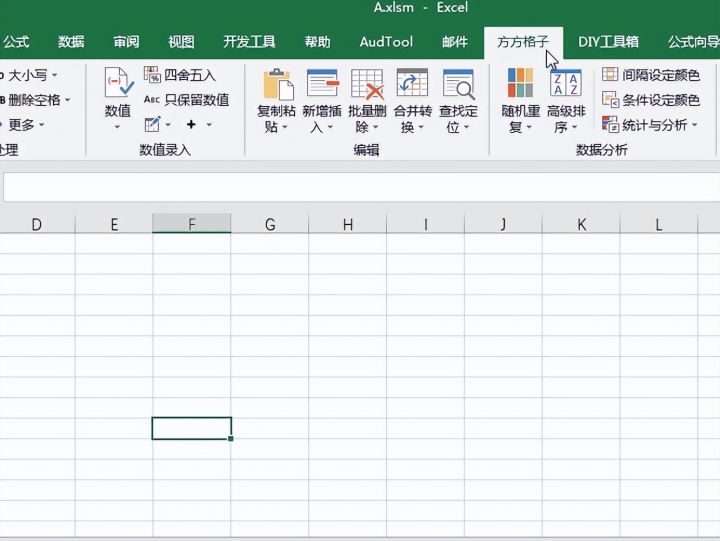720x541 pixels.
Task: Click the 查找定位 magnifier icon
Action: 458,84
